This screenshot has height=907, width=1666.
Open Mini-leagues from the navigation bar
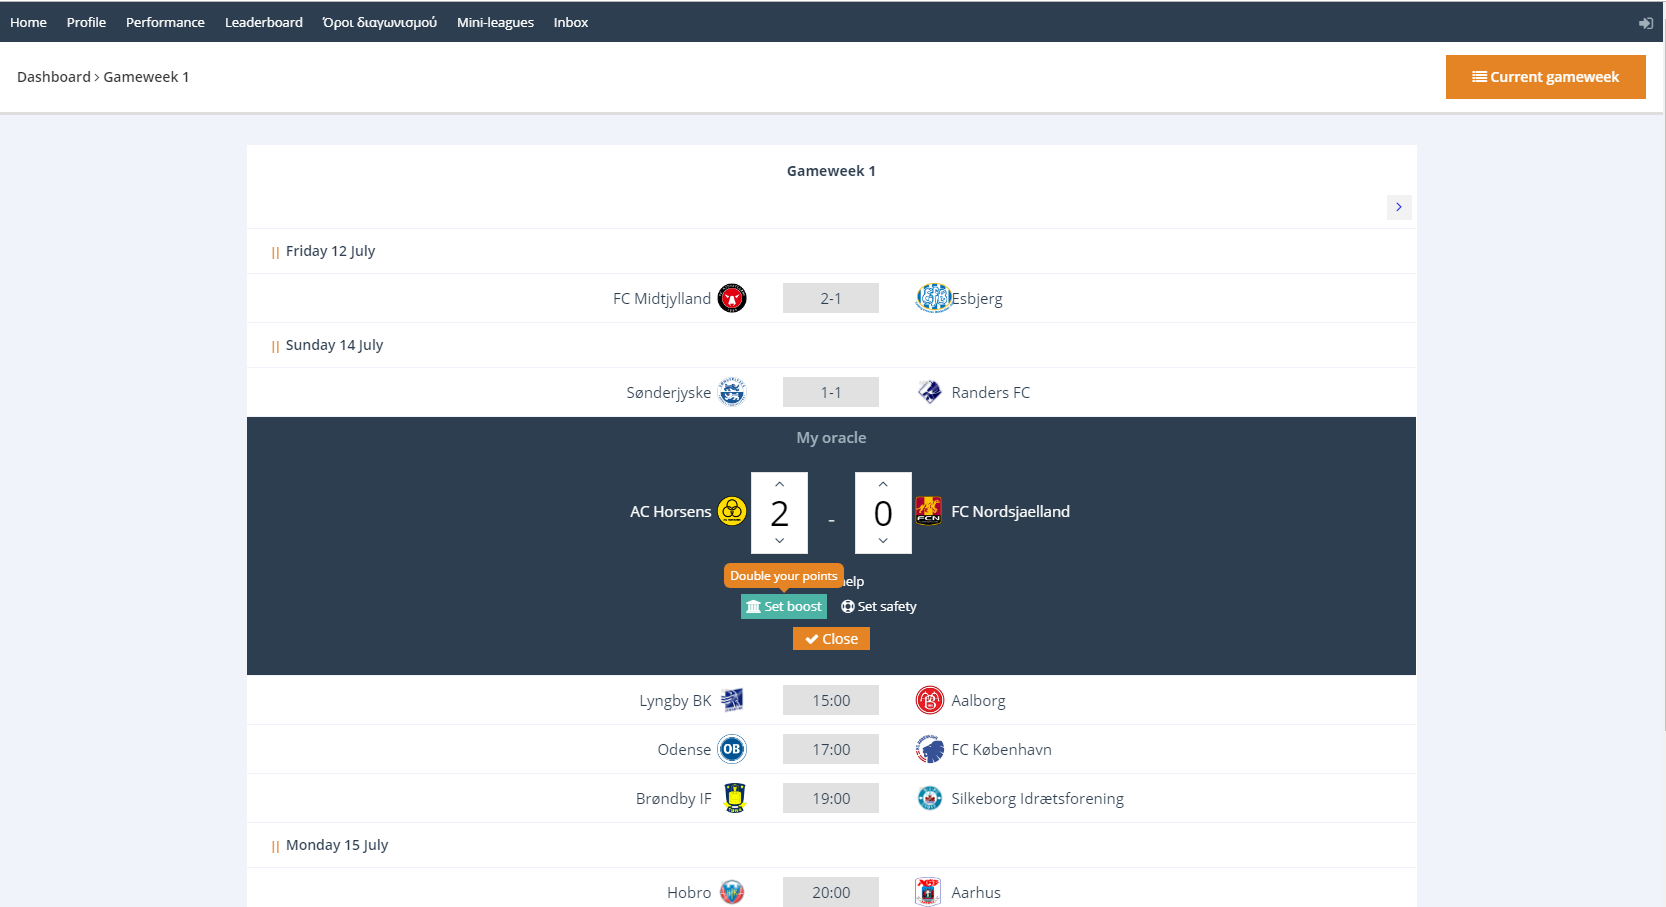tap(495, 22)
